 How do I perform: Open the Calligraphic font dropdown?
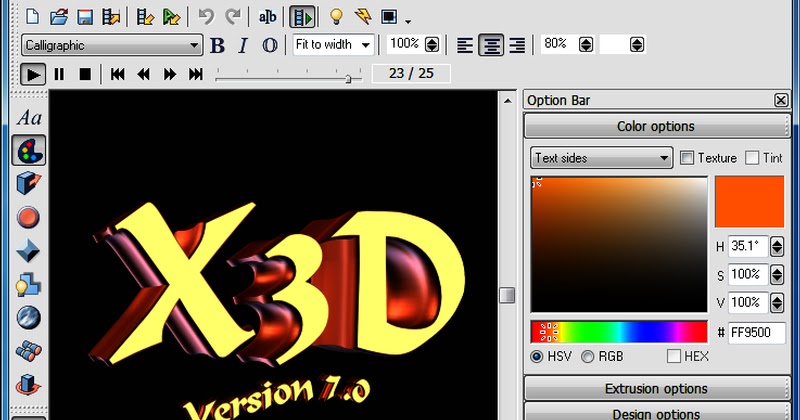(x=112, y=45)
